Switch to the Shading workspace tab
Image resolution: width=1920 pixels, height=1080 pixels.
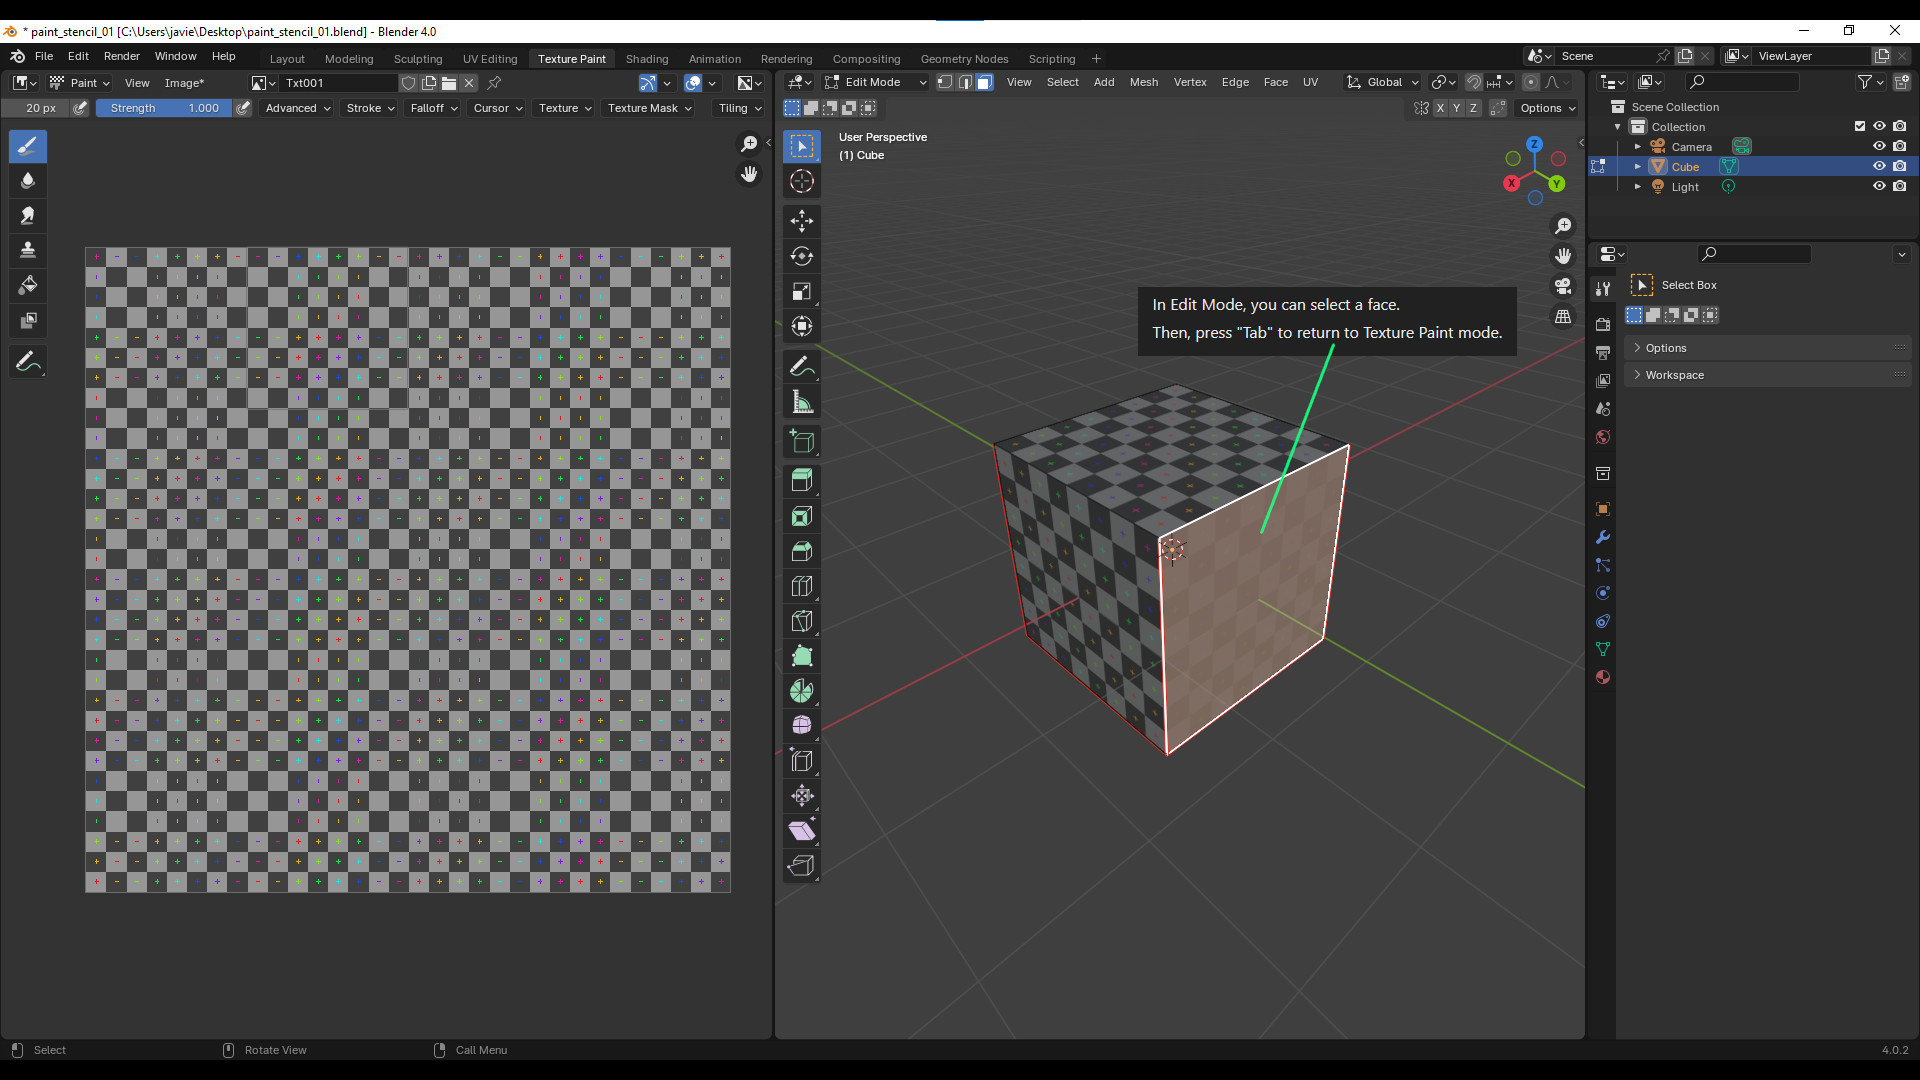click(x=647, y=58)
